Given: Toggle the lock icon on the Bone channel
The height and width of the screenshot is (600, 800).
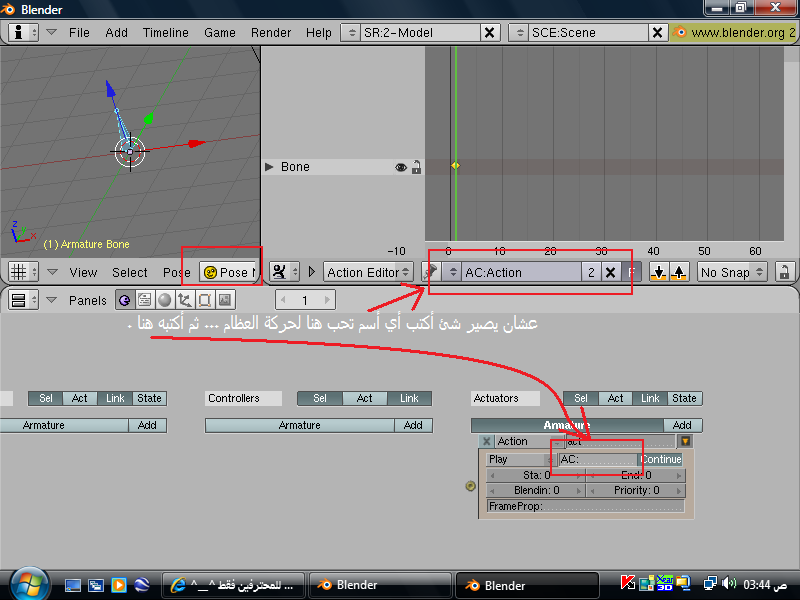Looking at the screenshot, I should [416, 167].
